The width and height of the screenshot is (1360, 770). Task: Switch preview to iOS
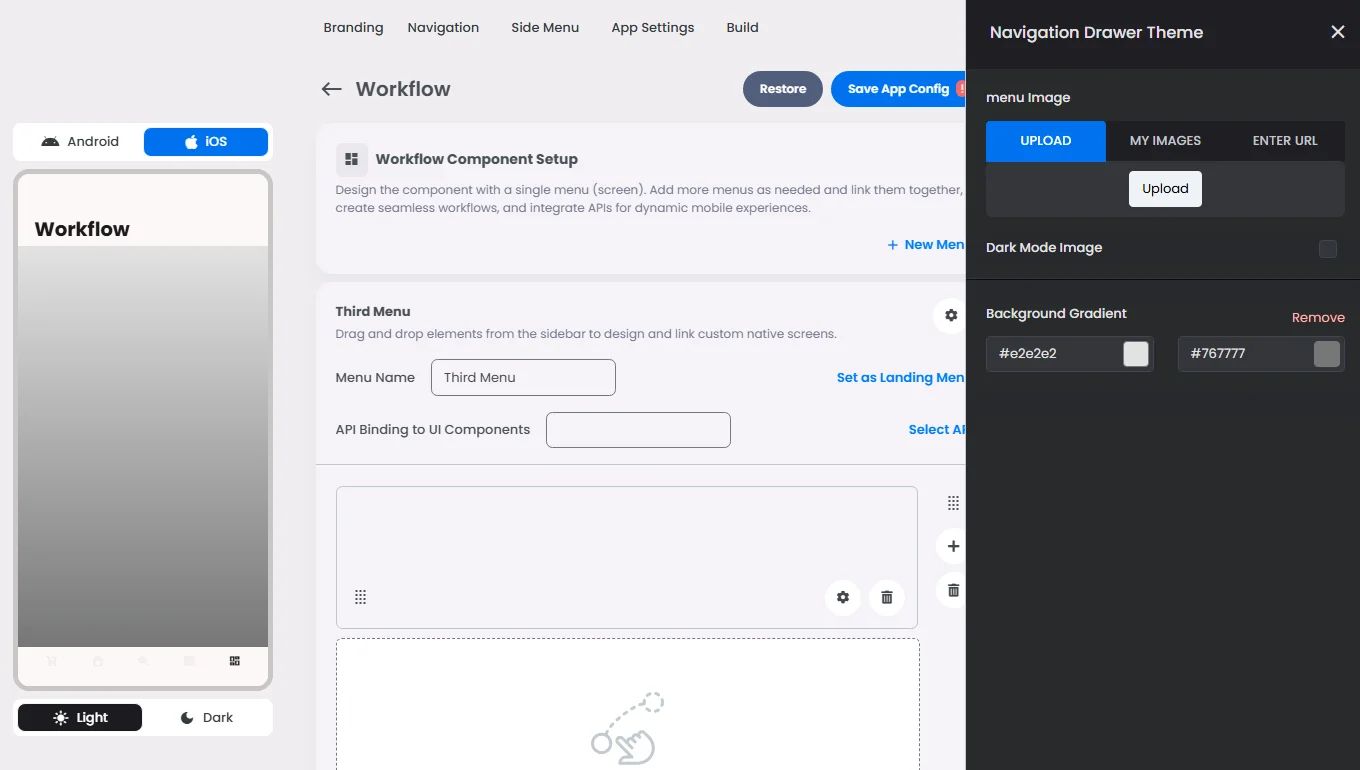tap(206, 142)
